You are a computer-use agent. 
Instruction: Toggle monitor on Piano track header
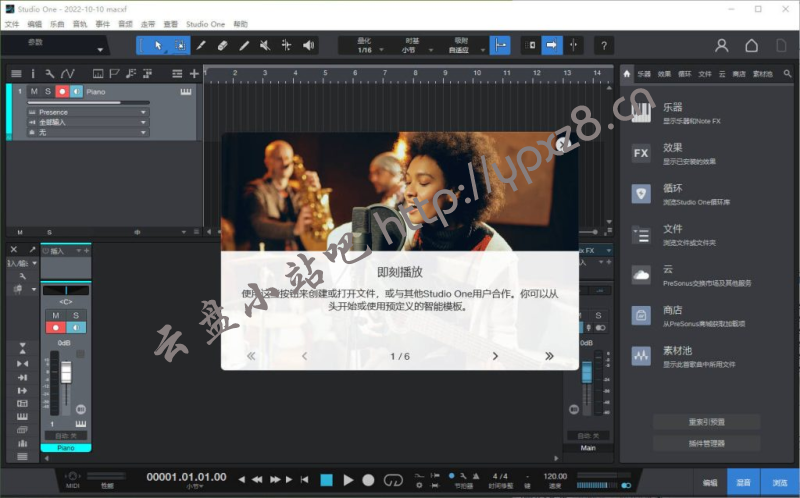tap(77, 91)
